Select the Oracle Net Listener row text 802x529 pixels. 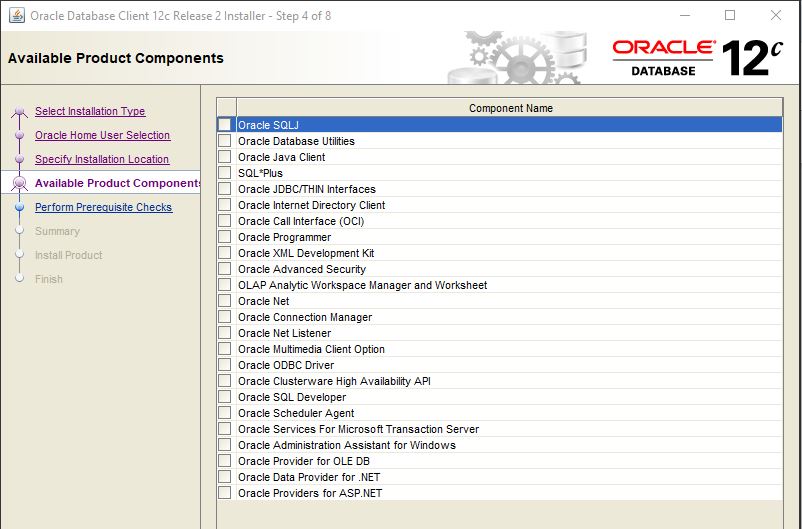(284, 333)
